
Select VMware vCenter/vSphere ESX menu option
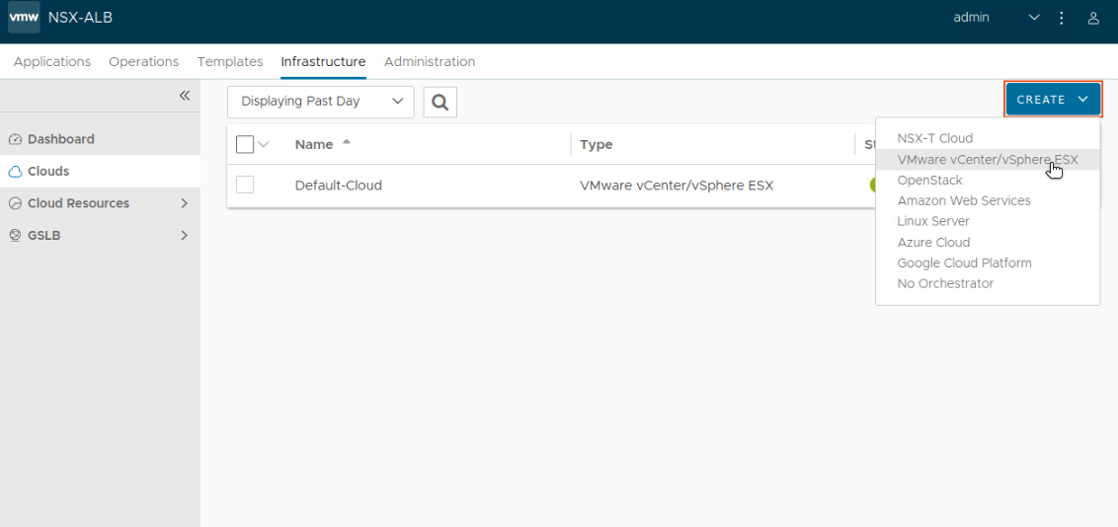(988, 160)
